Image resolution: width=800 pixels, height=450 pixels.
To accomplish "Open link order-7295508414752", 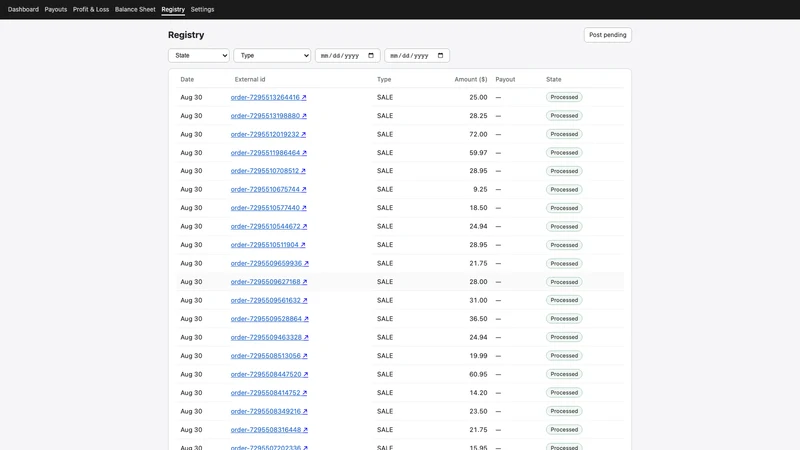I will 269,393.
